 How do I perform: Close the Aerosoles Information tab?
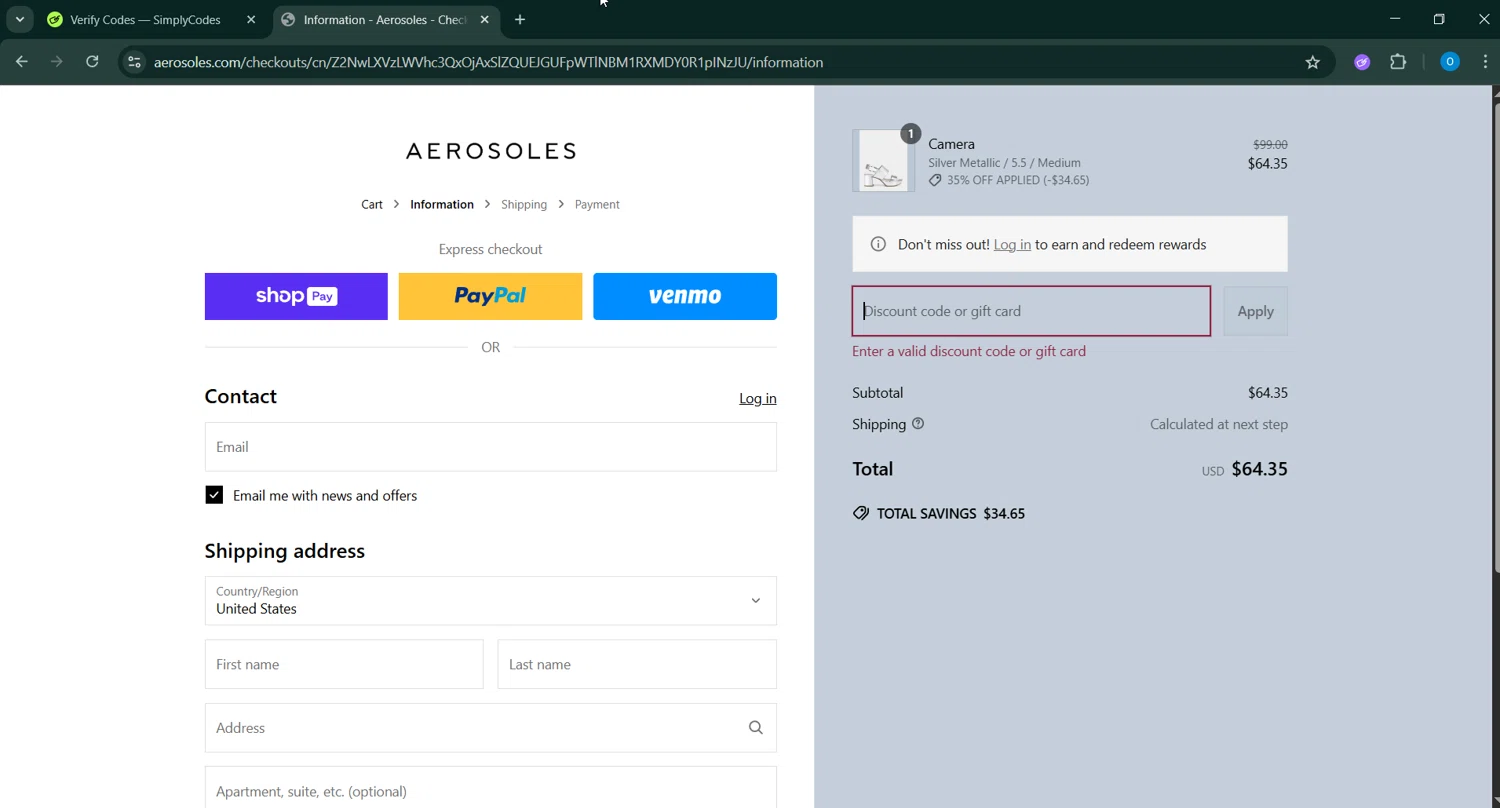(485, 19)
